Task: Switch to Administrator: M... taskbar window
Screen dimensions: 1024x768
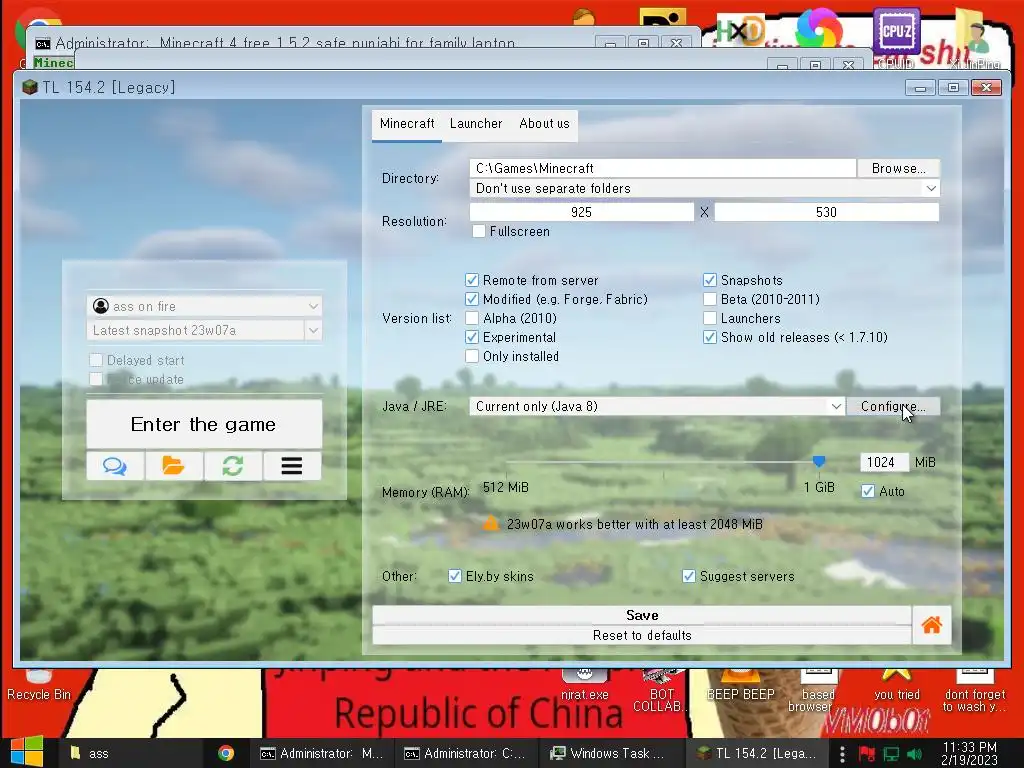Action: [x=321, y=753]
